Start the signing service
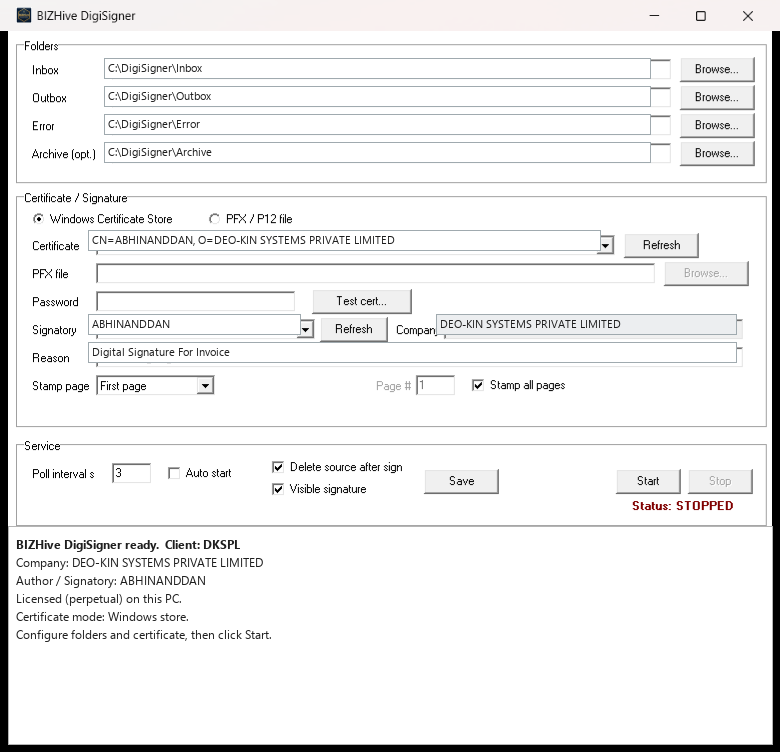This screenshot has width=780, height=752. [x=648, y=481]
